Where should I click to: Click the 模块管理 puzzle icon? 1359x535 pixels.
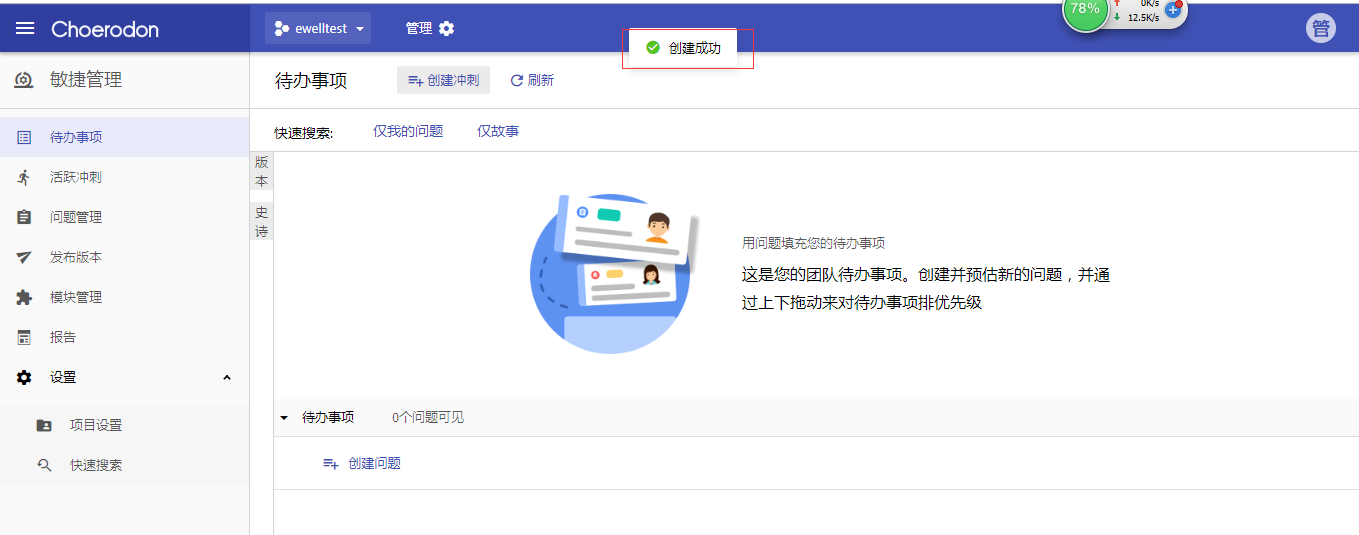[x=24, y=297]
